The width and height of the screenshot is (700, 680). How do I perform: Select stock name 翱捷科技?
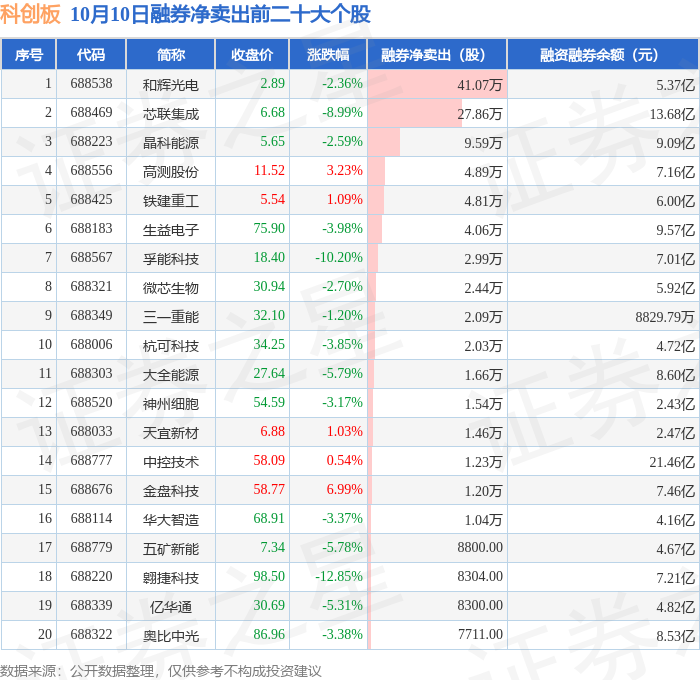(x=171, y=578)
